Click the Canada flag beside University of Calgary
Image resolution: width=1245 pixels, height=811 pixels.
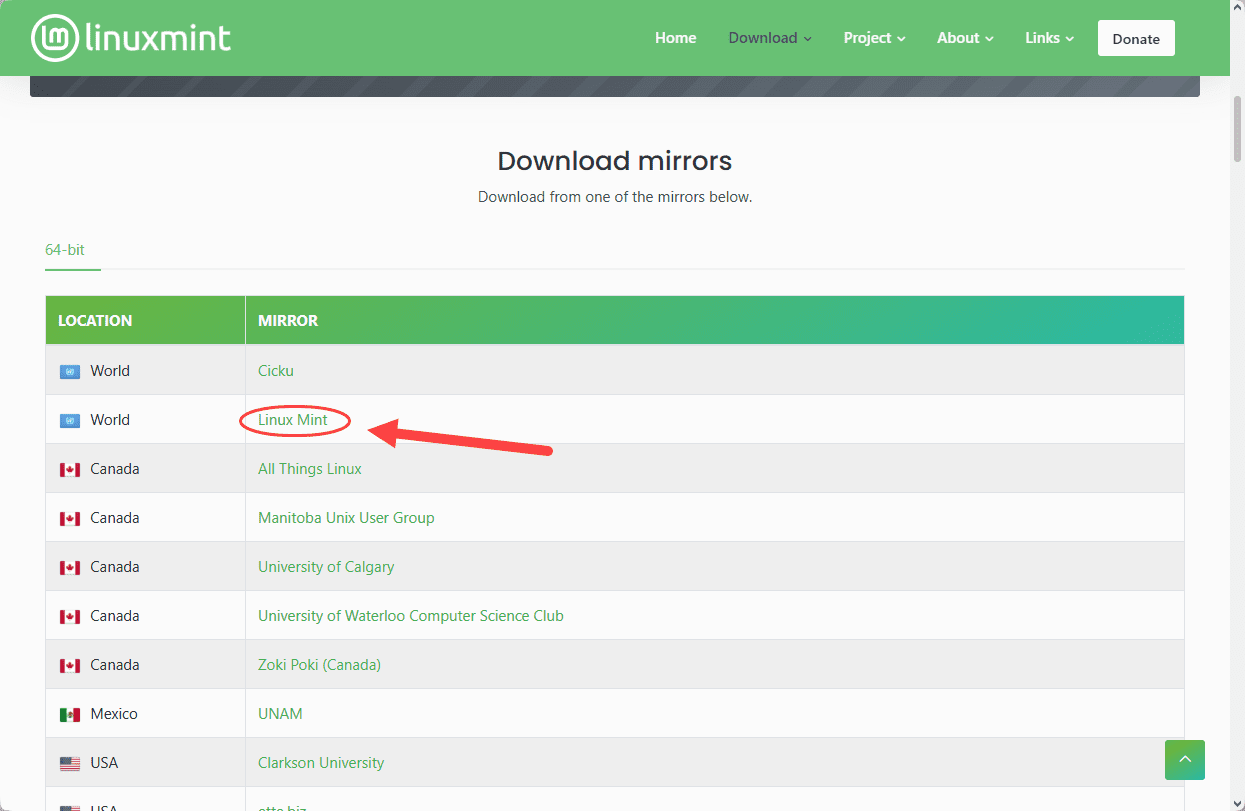click(69, 567)
